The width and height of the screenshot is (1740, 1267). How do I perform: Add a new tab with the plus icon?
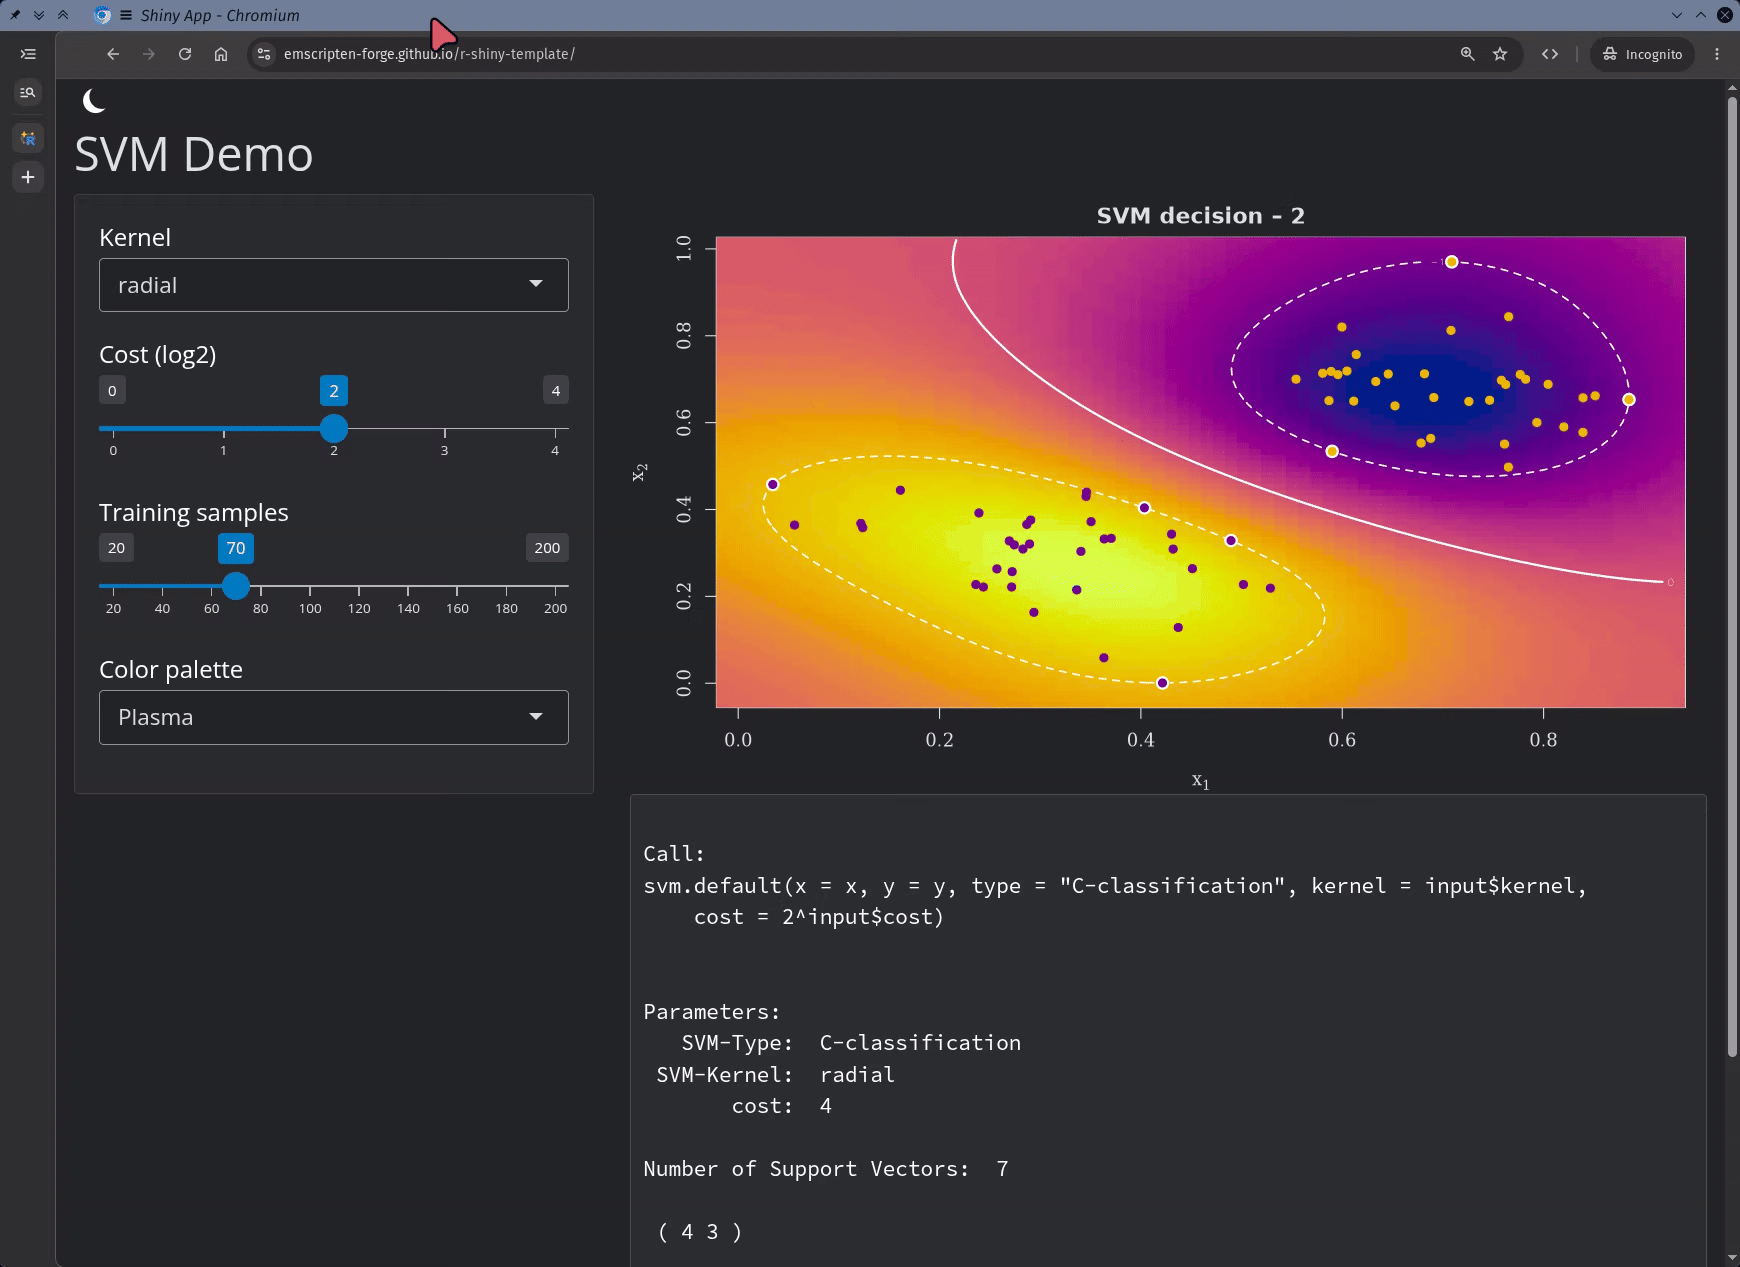point(28,177)
